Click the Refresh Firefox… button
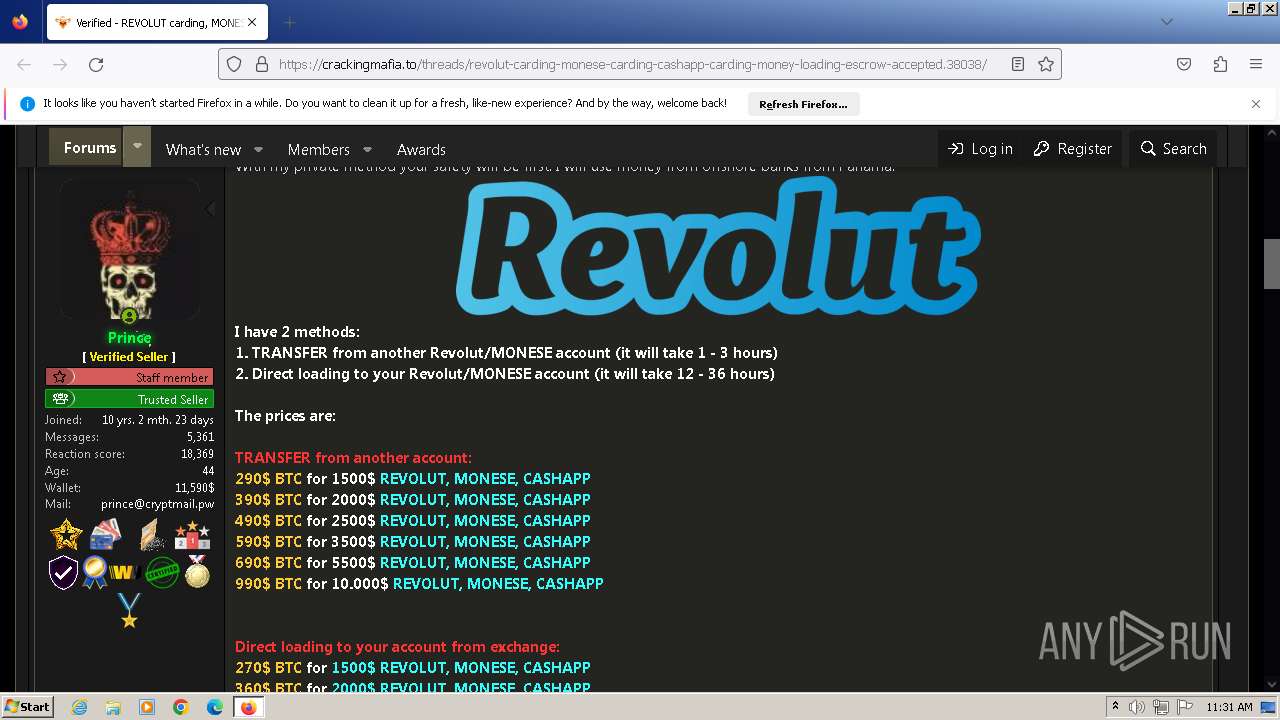This screenshot has width=1280, height=720. click(803, 104)
